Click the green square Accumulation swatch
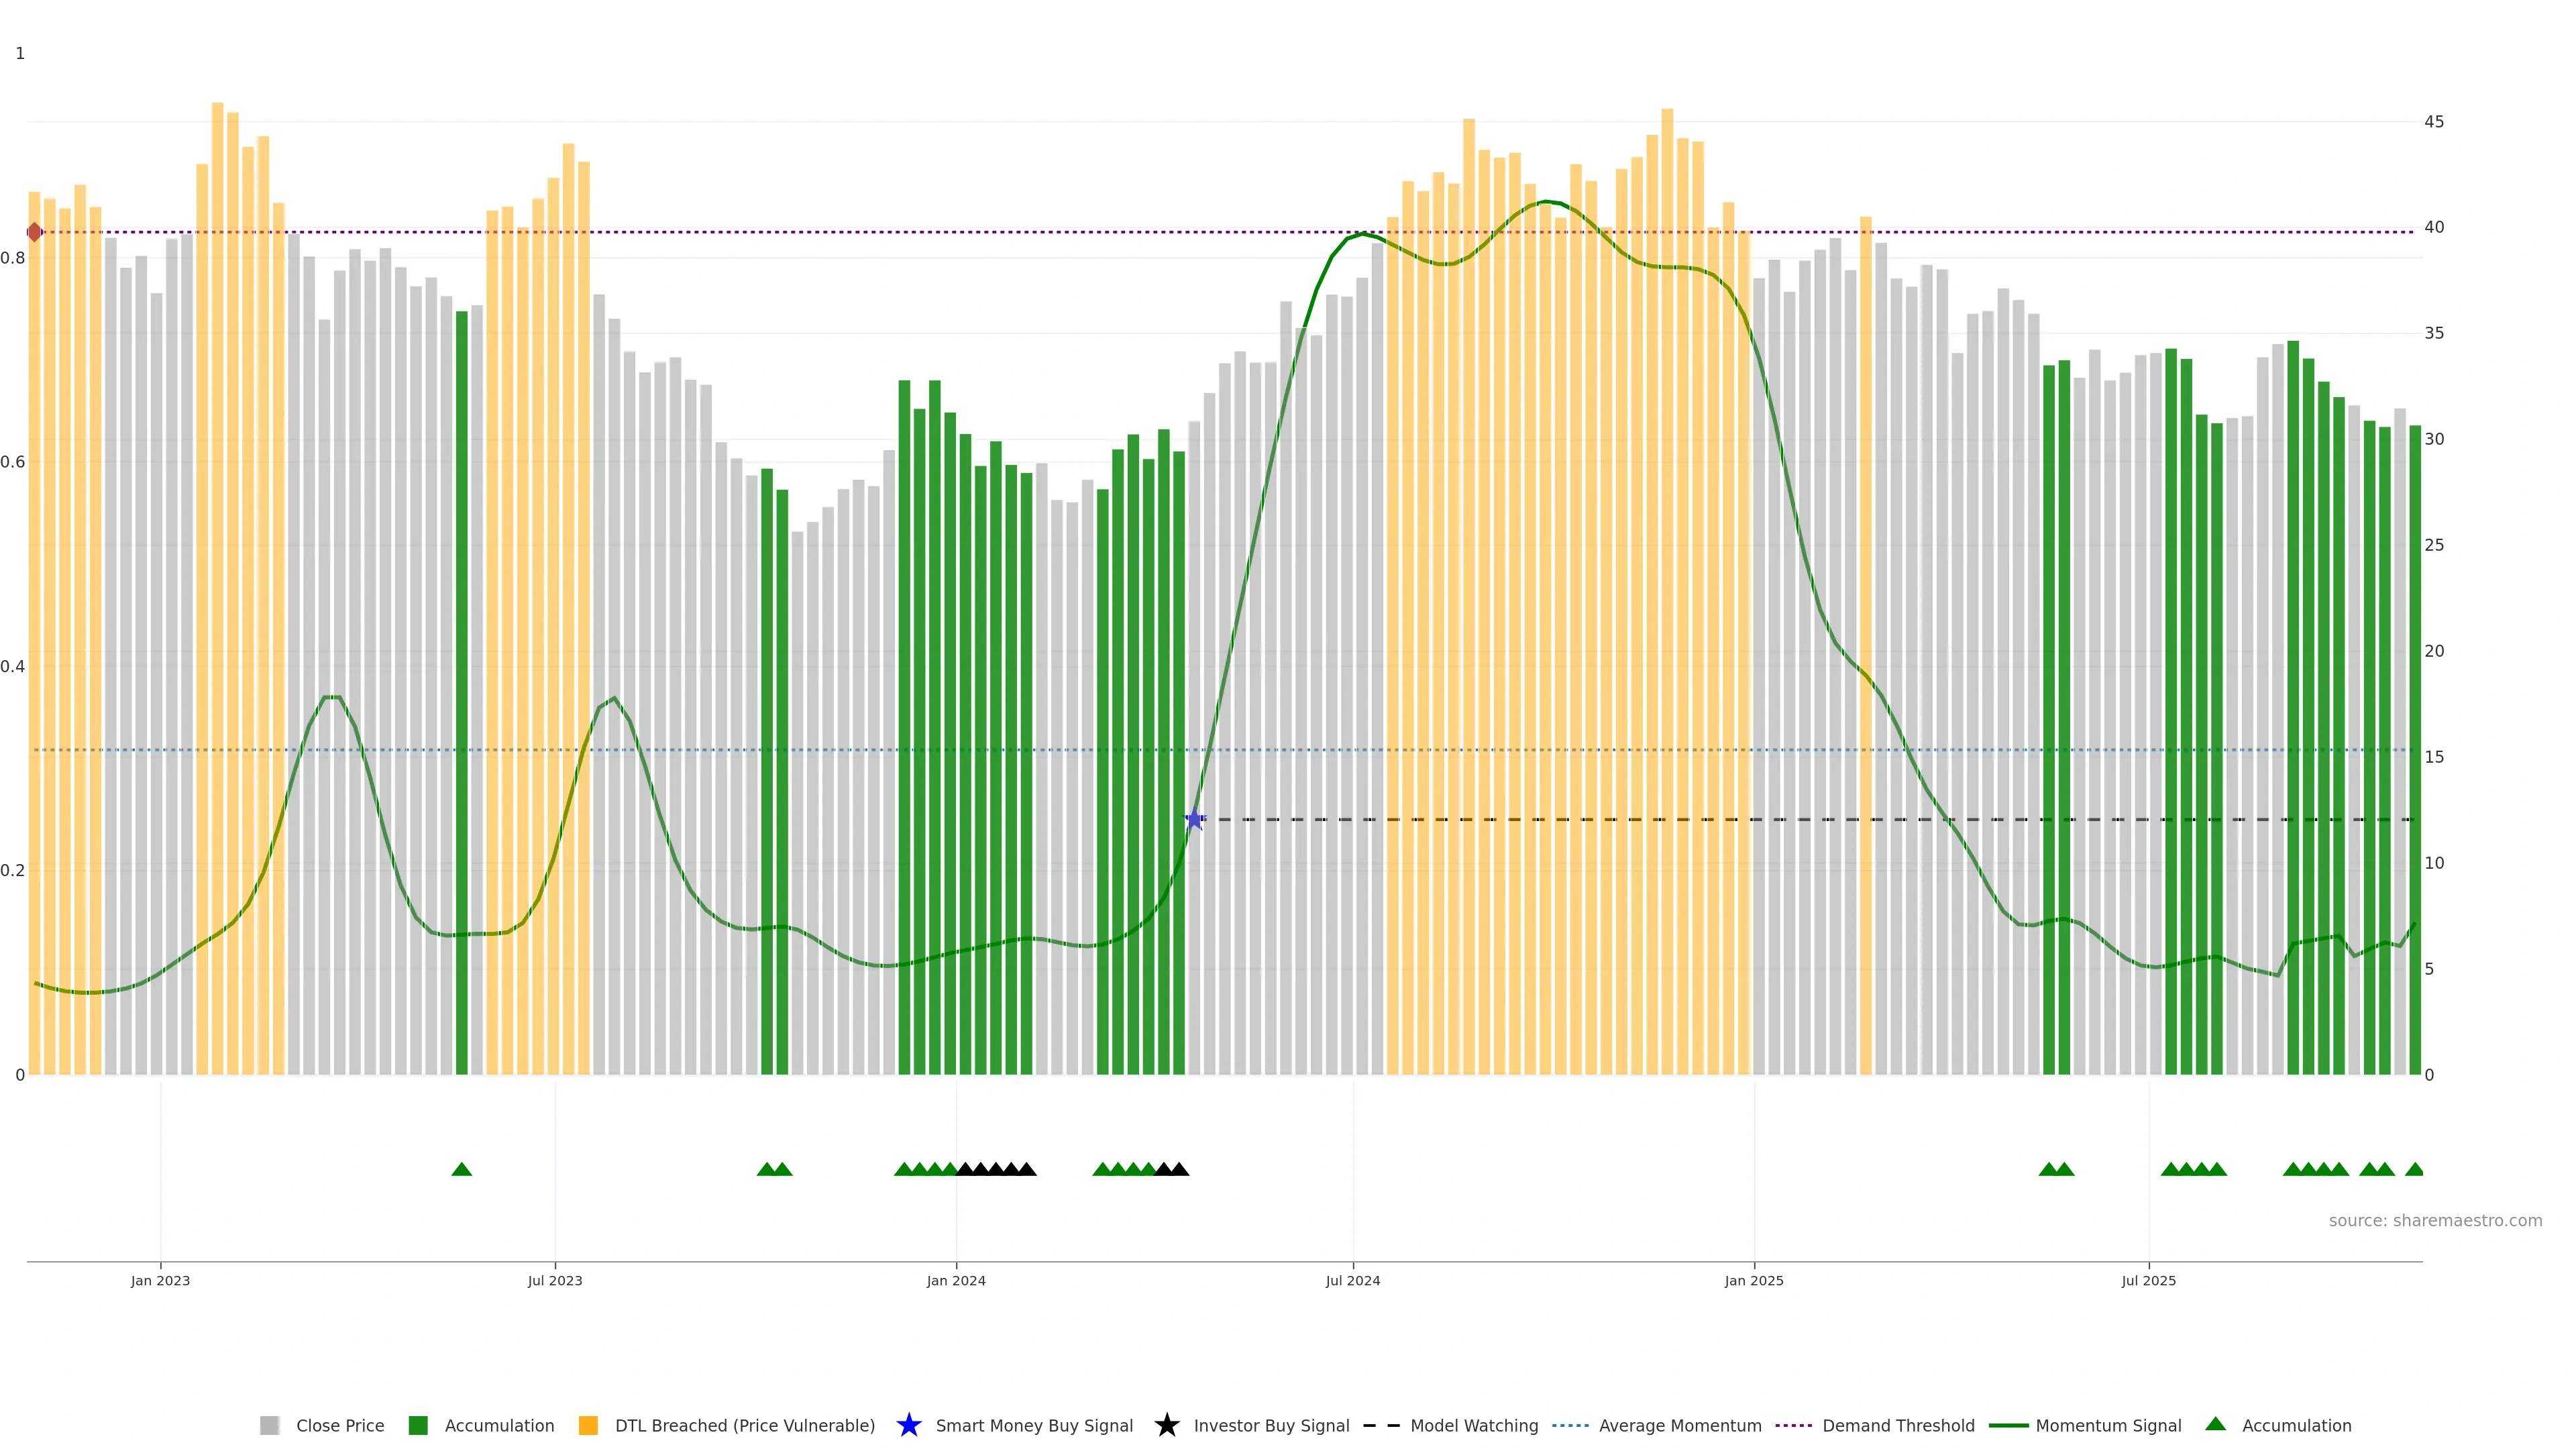Screen dimensions: 2576x1449 418,1425
